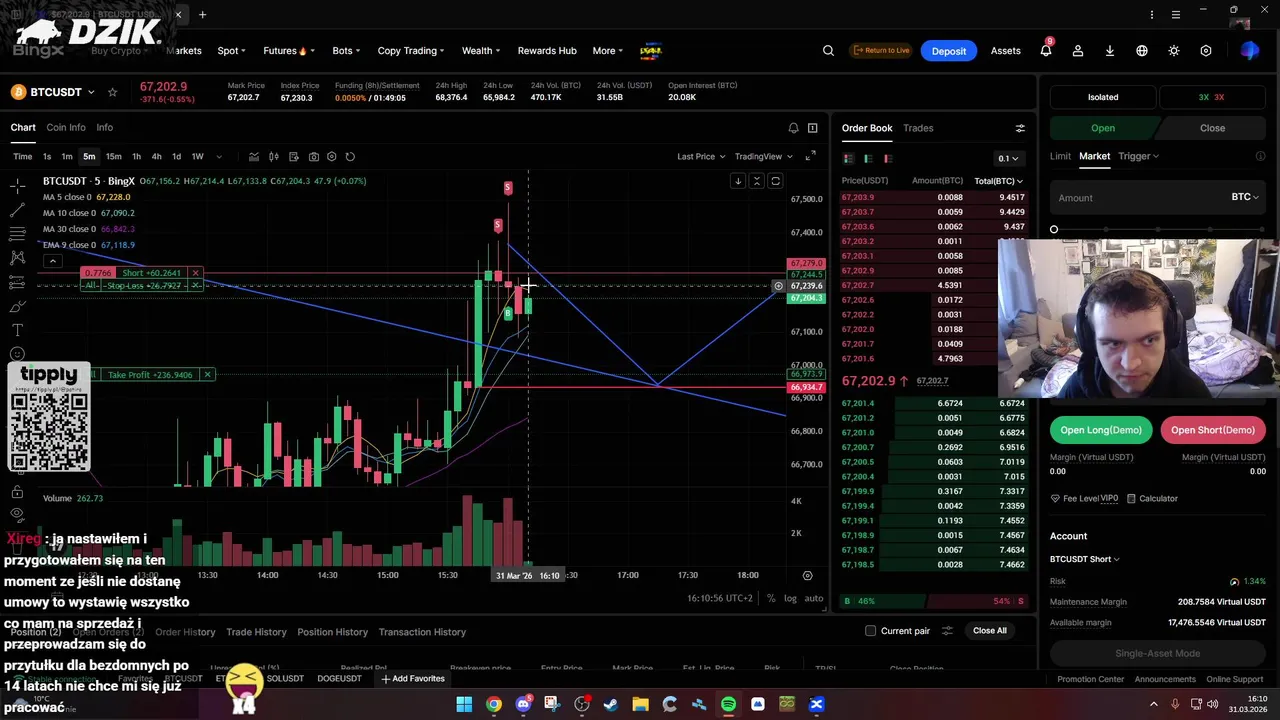Open the download app icon
Viewport: 1280px width, 720px height.
[1110, 51]
